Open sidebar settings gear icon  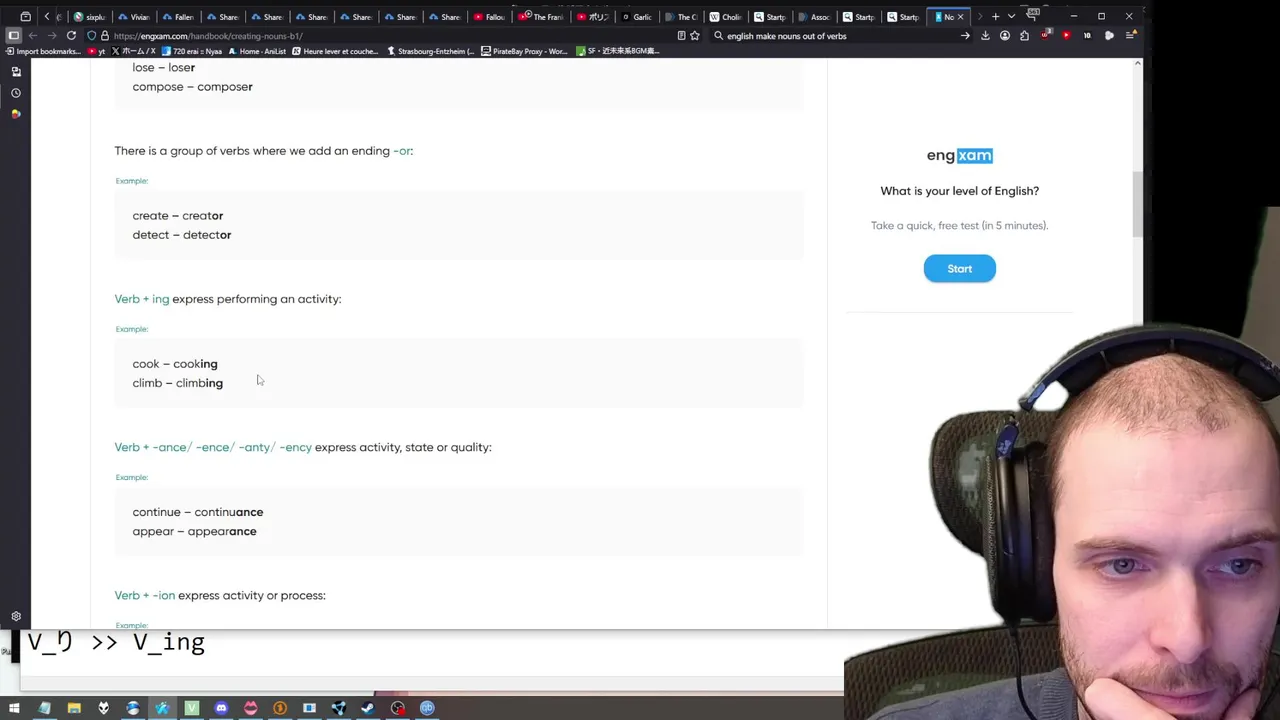click(15, 617)
